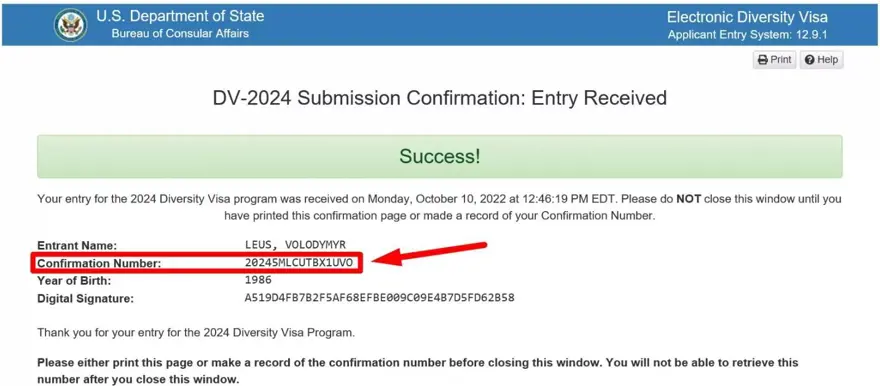
Task: Click the red arrow pointing to confirmation
Action: [429, 254]
